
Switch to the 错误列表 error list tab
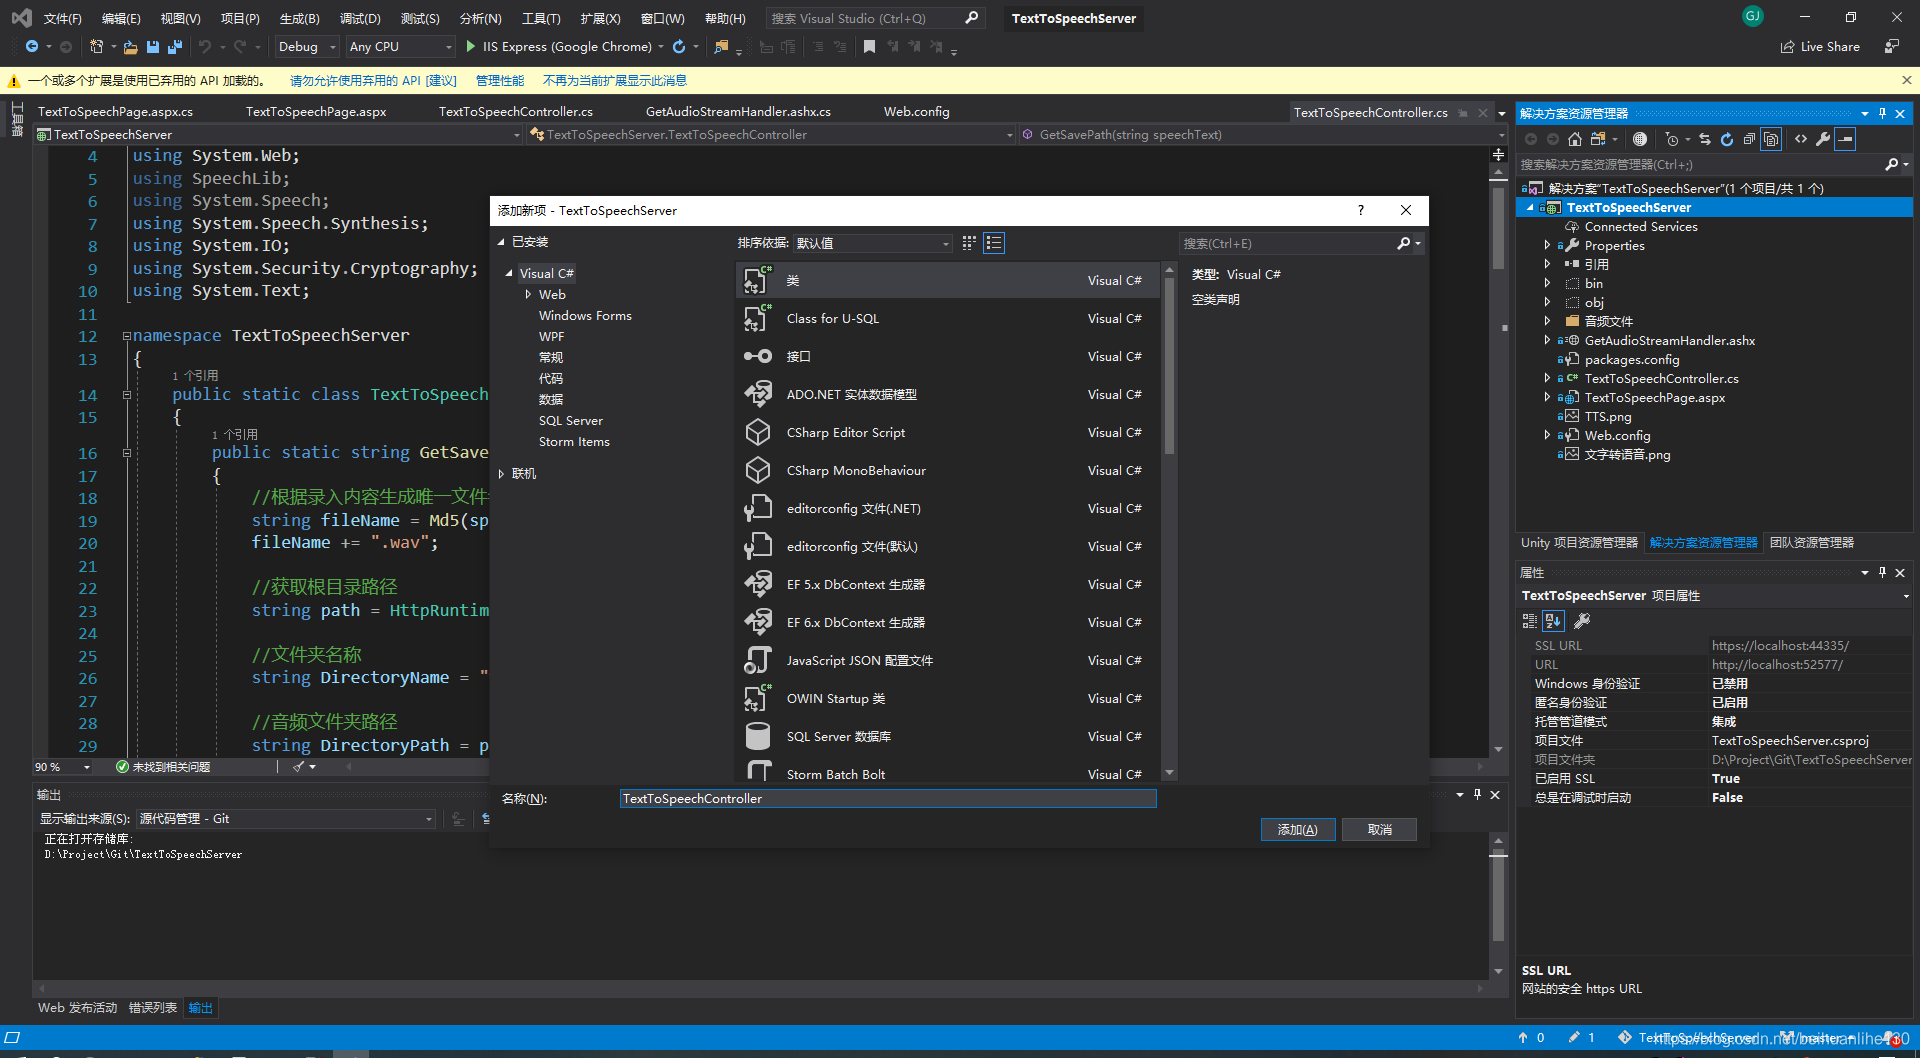click(x=153, y=1007)
